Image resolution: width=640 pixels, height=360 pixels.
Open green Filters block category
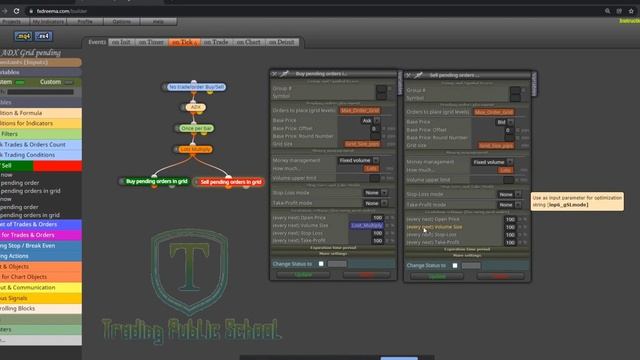tap(40, 134)
